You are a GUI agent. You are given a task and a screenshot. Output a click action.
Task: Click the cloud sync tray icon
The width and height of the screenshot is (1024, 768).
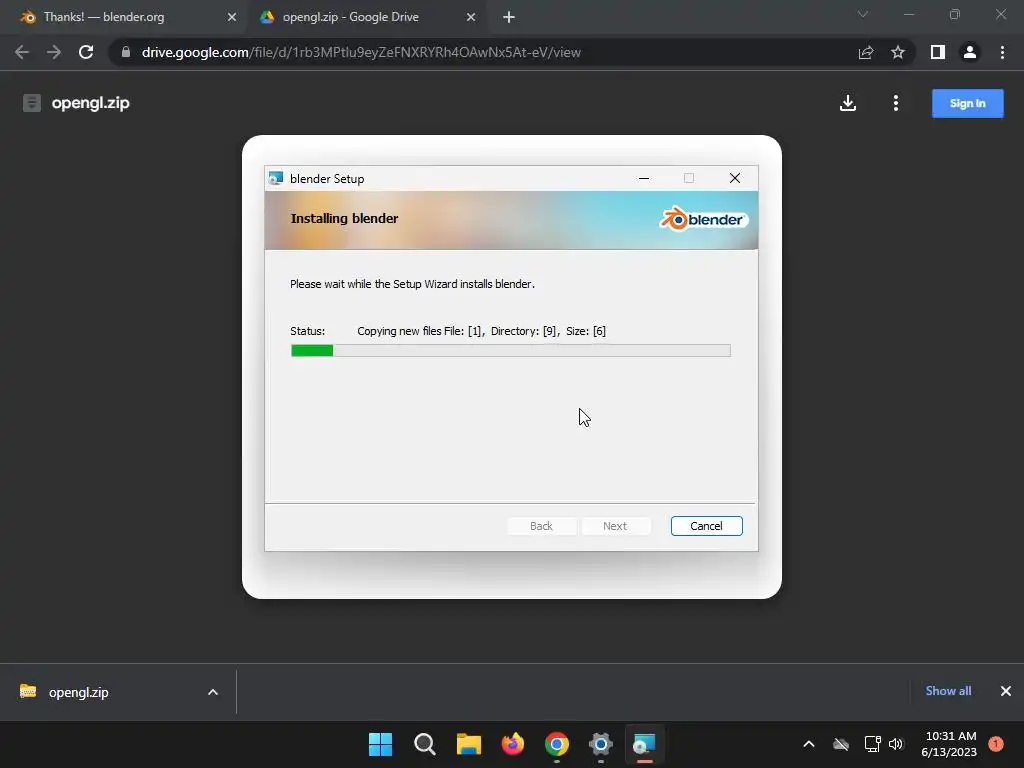[840, 744]
